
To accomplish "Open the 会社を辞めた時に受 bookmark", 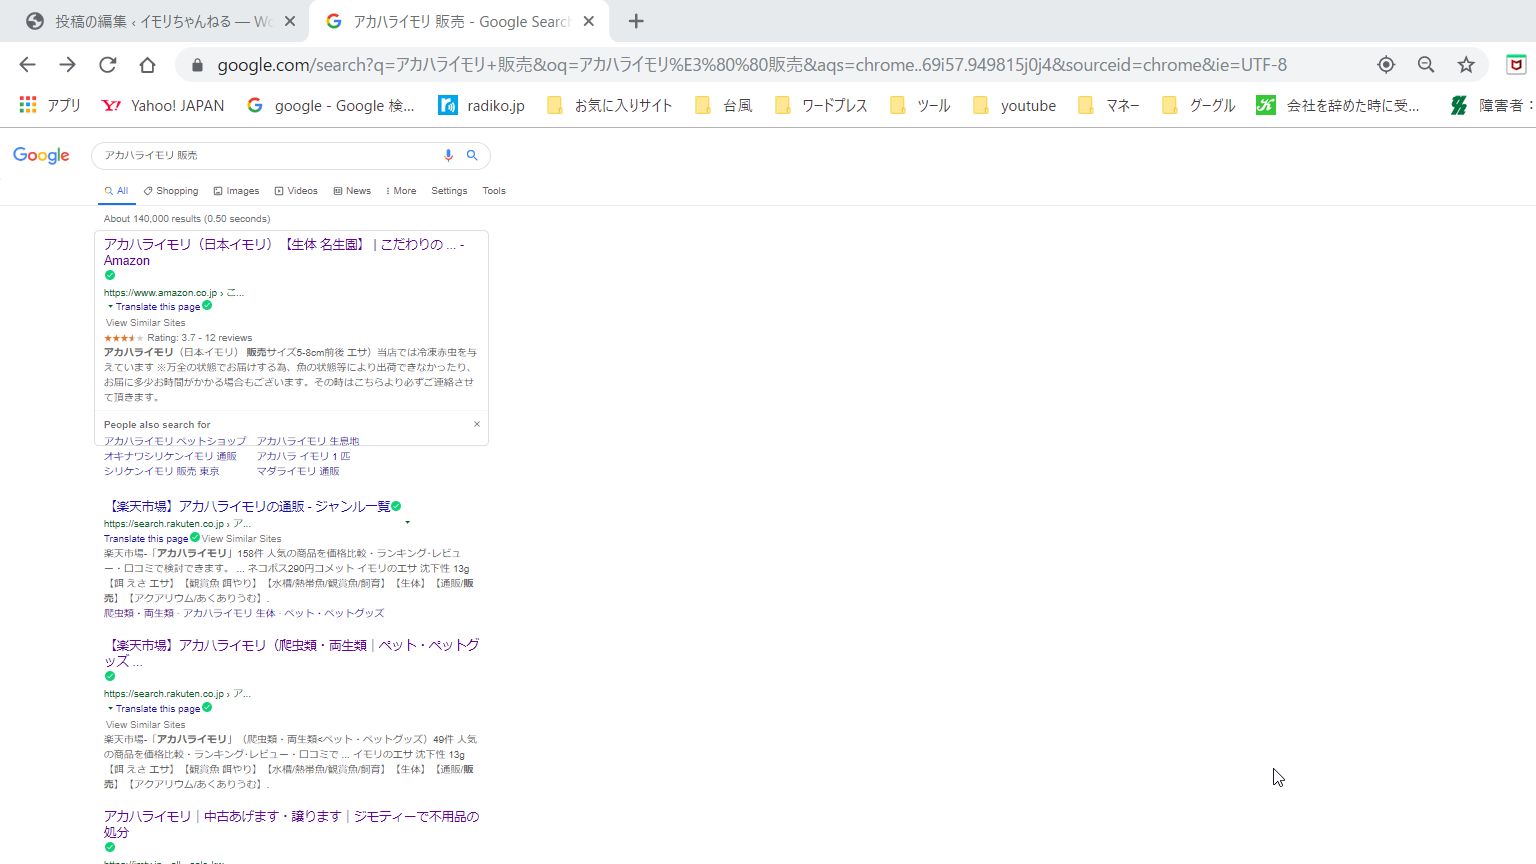I will point(1338,105).
